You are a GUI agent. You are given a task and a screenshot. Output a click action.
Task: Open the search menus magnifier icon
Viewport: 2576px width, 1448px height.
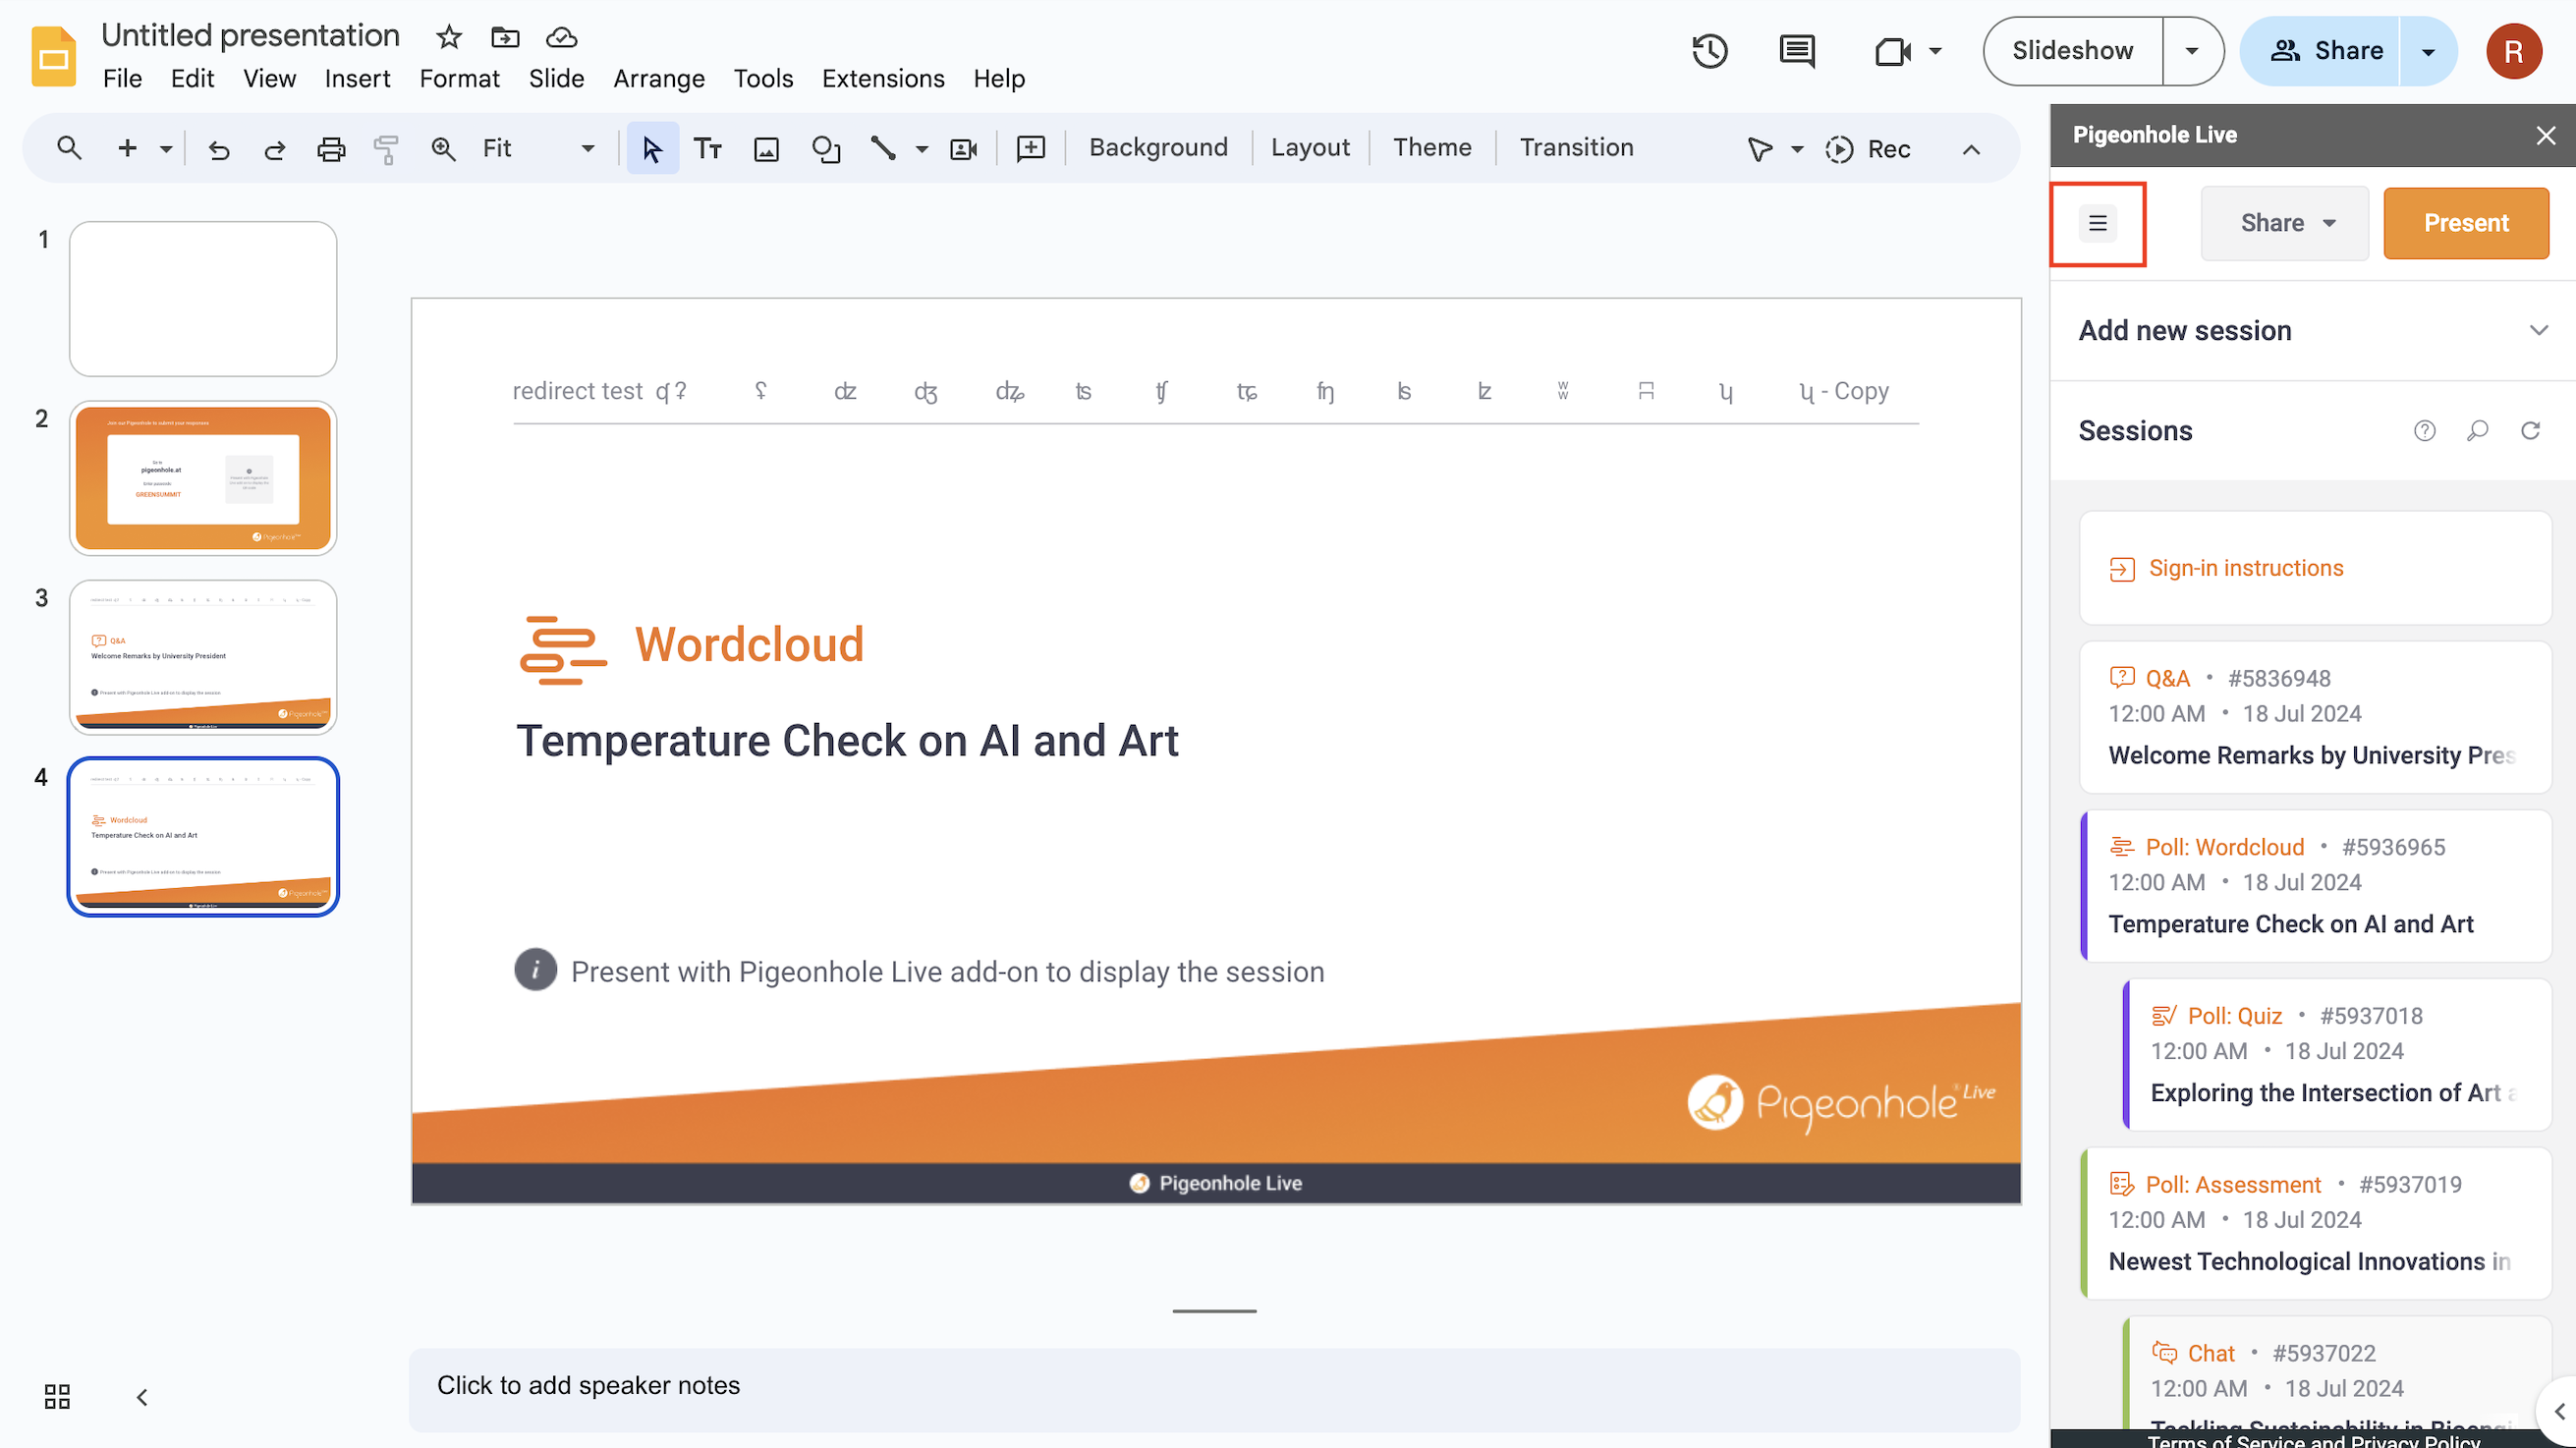68,149
